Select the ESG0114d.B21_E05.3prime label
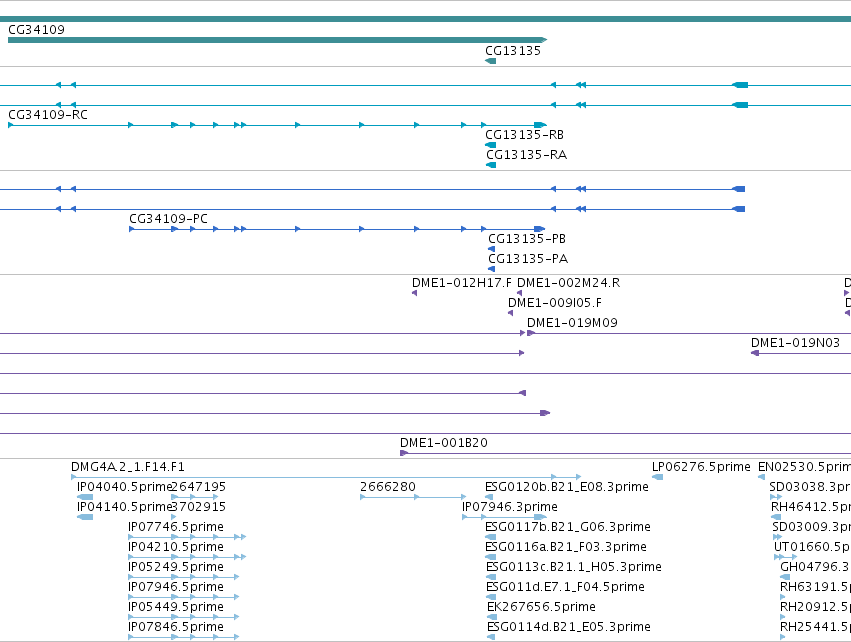 tap(568, 628)
